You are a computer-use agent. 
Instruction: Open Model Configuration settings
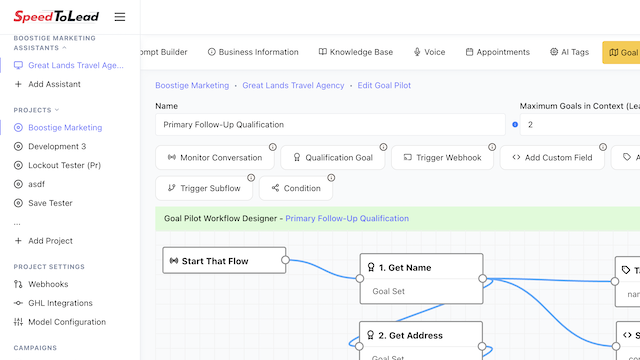(60, 322)
